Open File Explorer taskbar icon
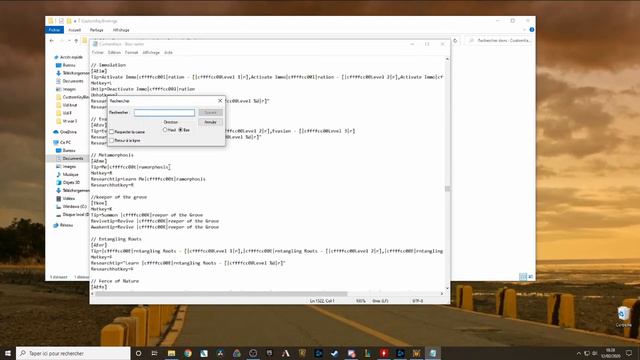This screenshot has height=360, width=640. 171,353
